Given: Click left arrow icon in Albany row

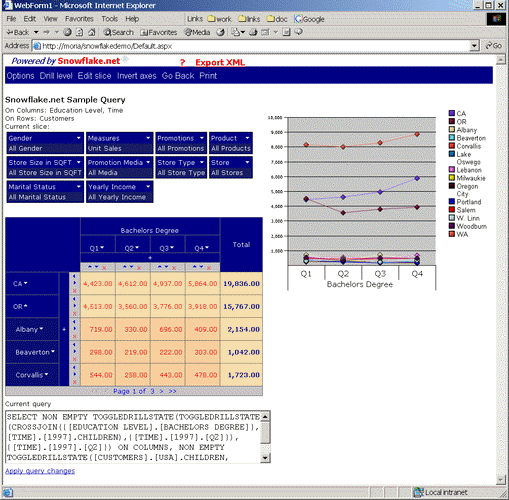Looking at the screenshot, I should pos(74,322).
